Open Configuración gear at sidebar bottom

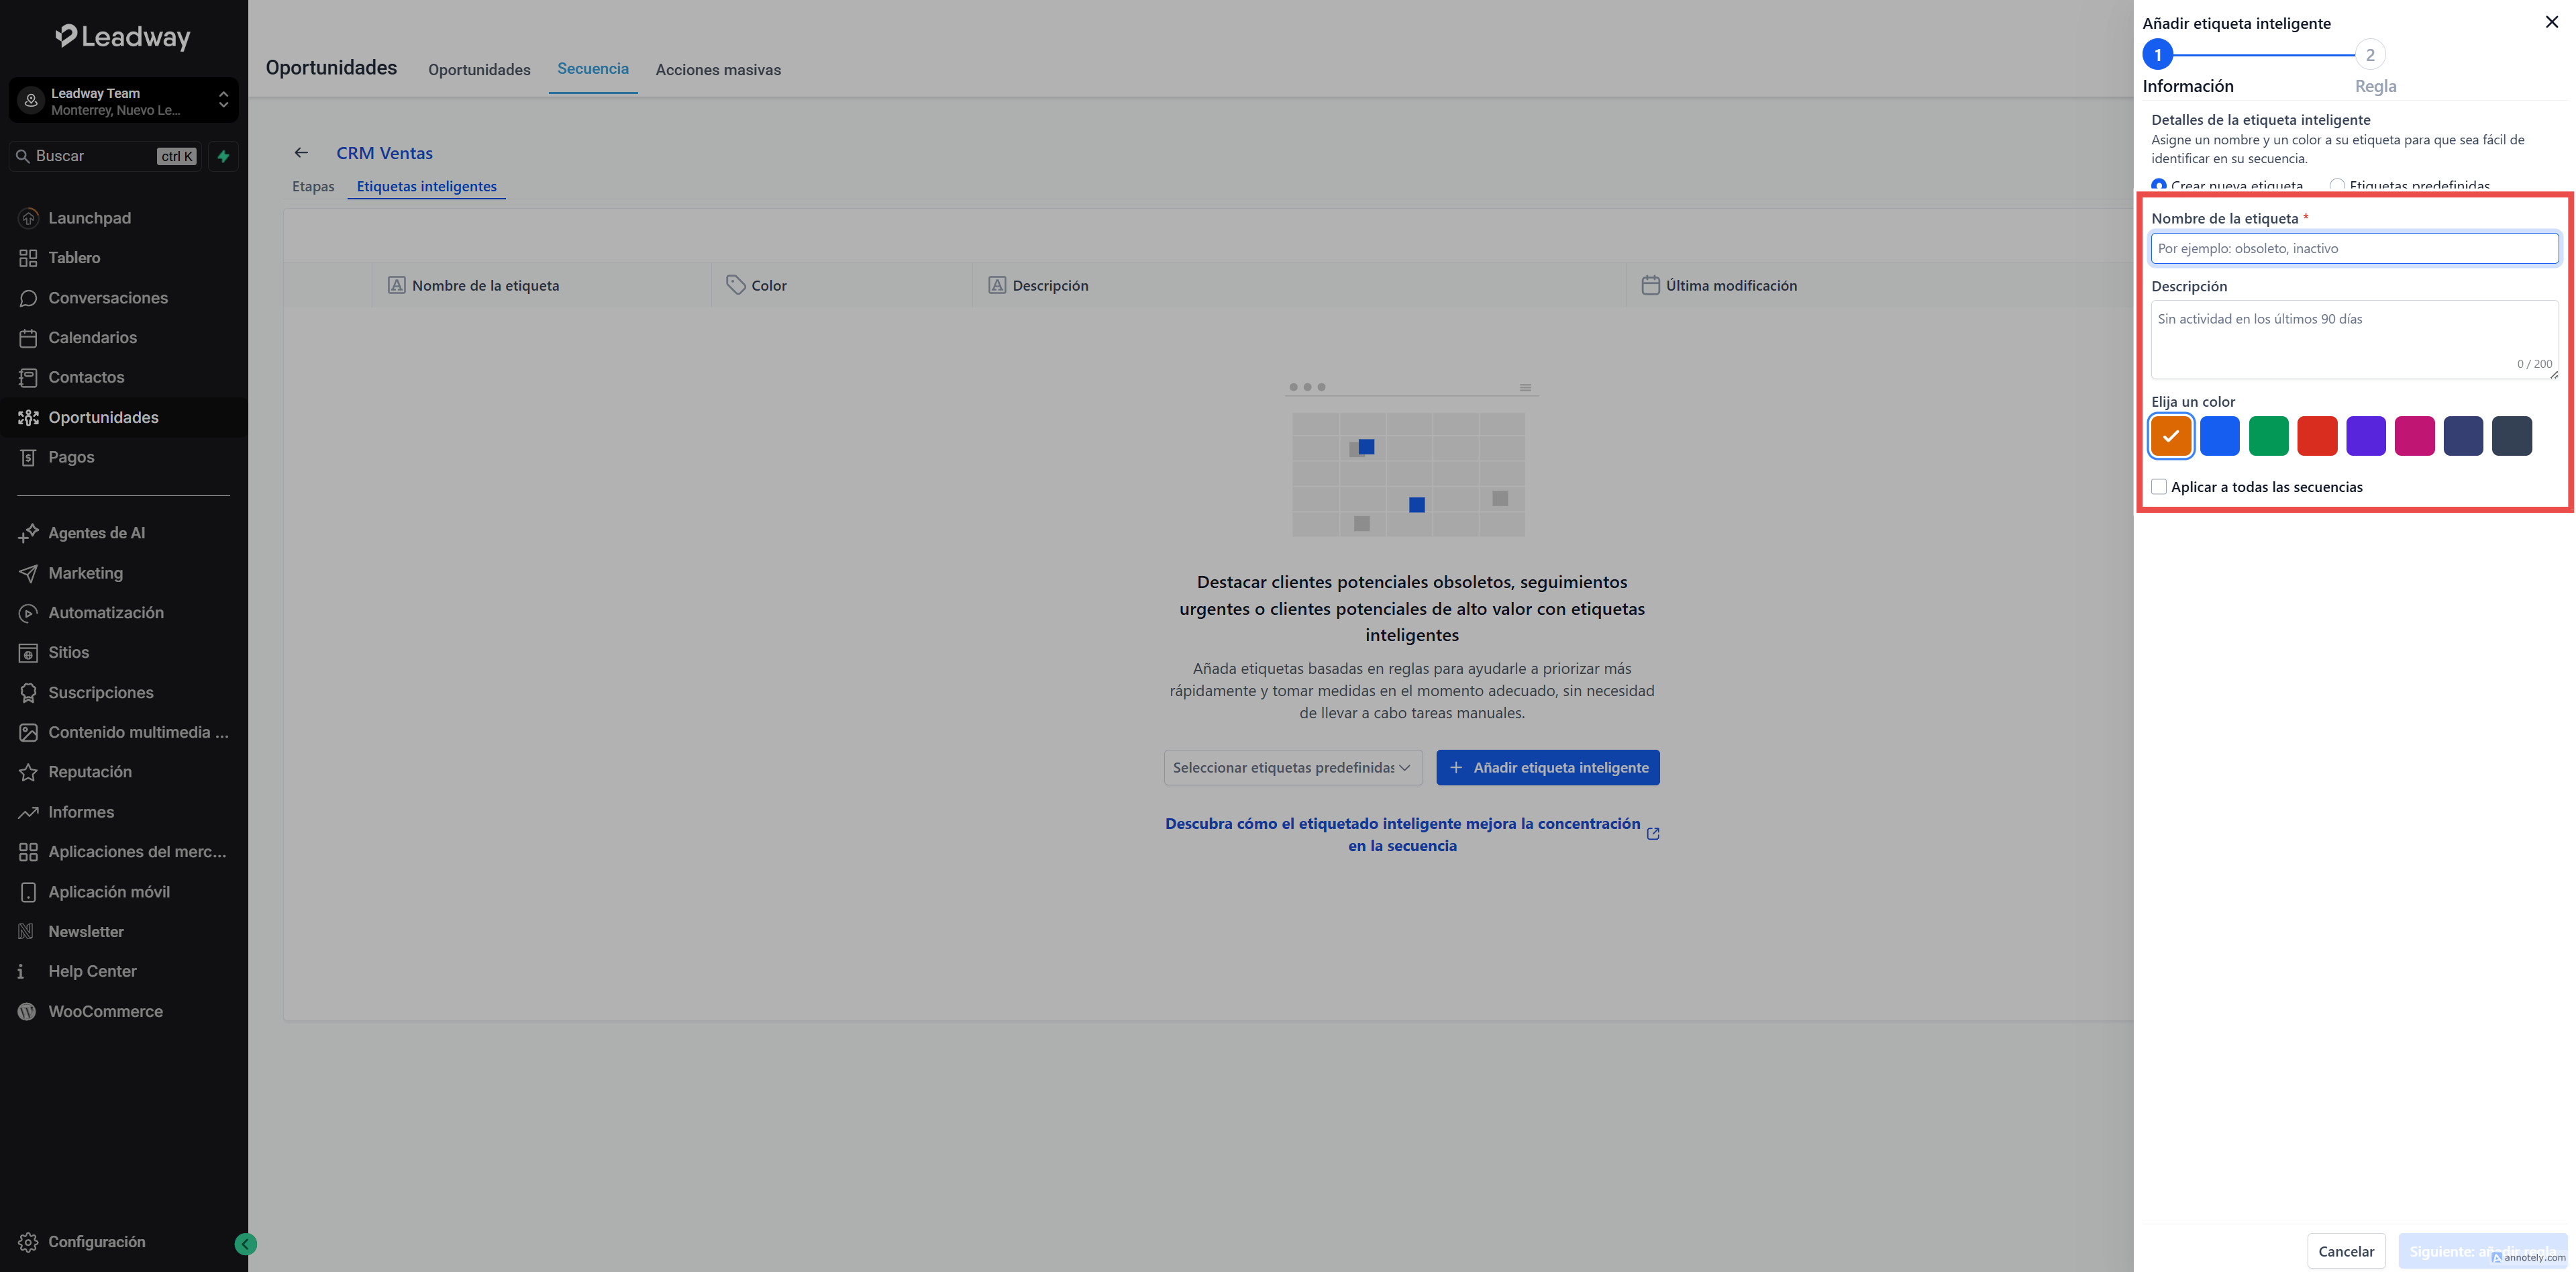pos(96,1241)
